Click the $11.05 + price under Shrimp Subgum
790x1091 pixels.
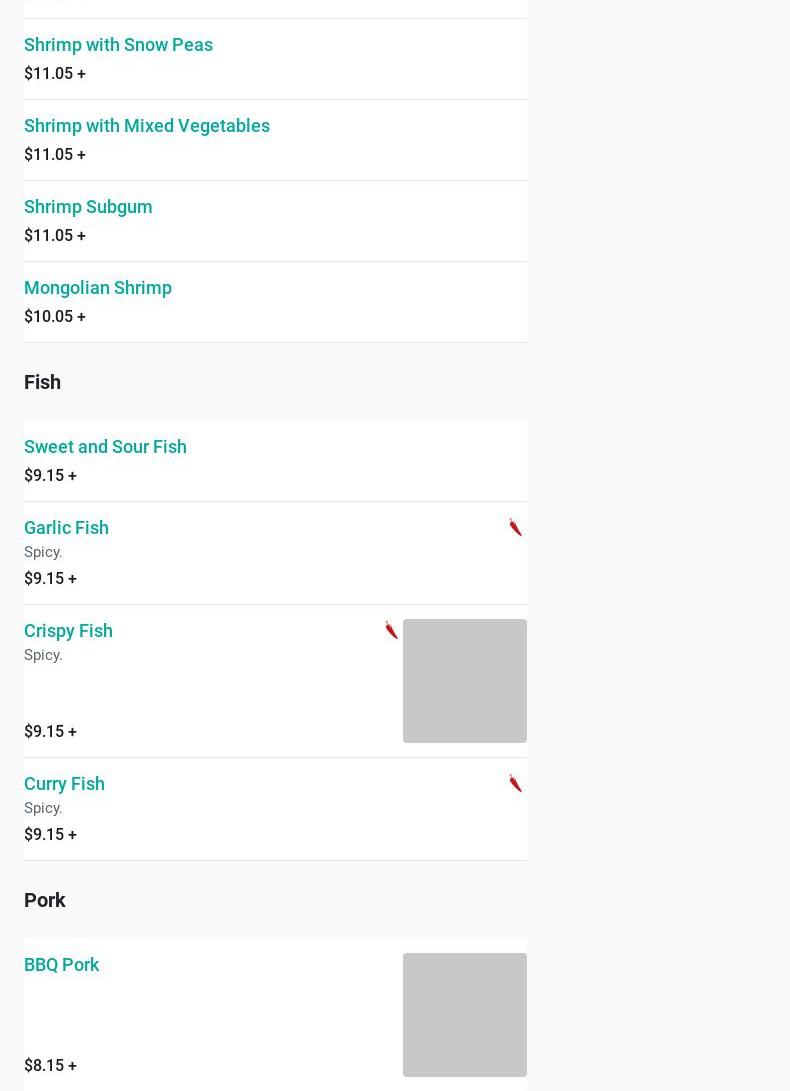55,235
